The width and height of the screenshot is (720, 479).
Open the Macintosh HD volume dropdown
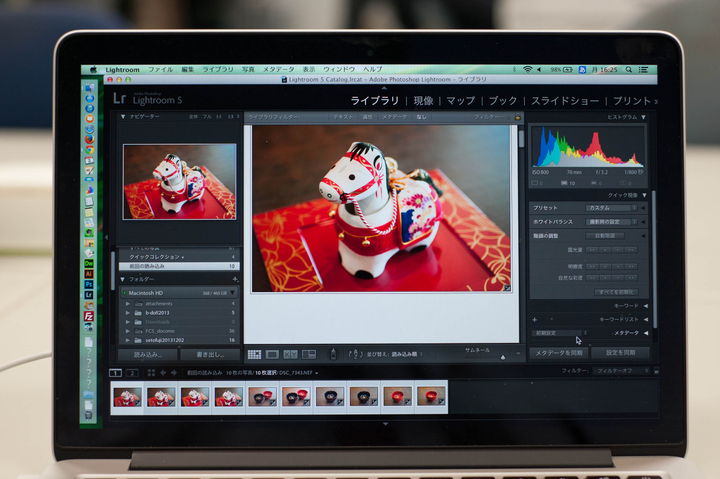click(232, 293)
